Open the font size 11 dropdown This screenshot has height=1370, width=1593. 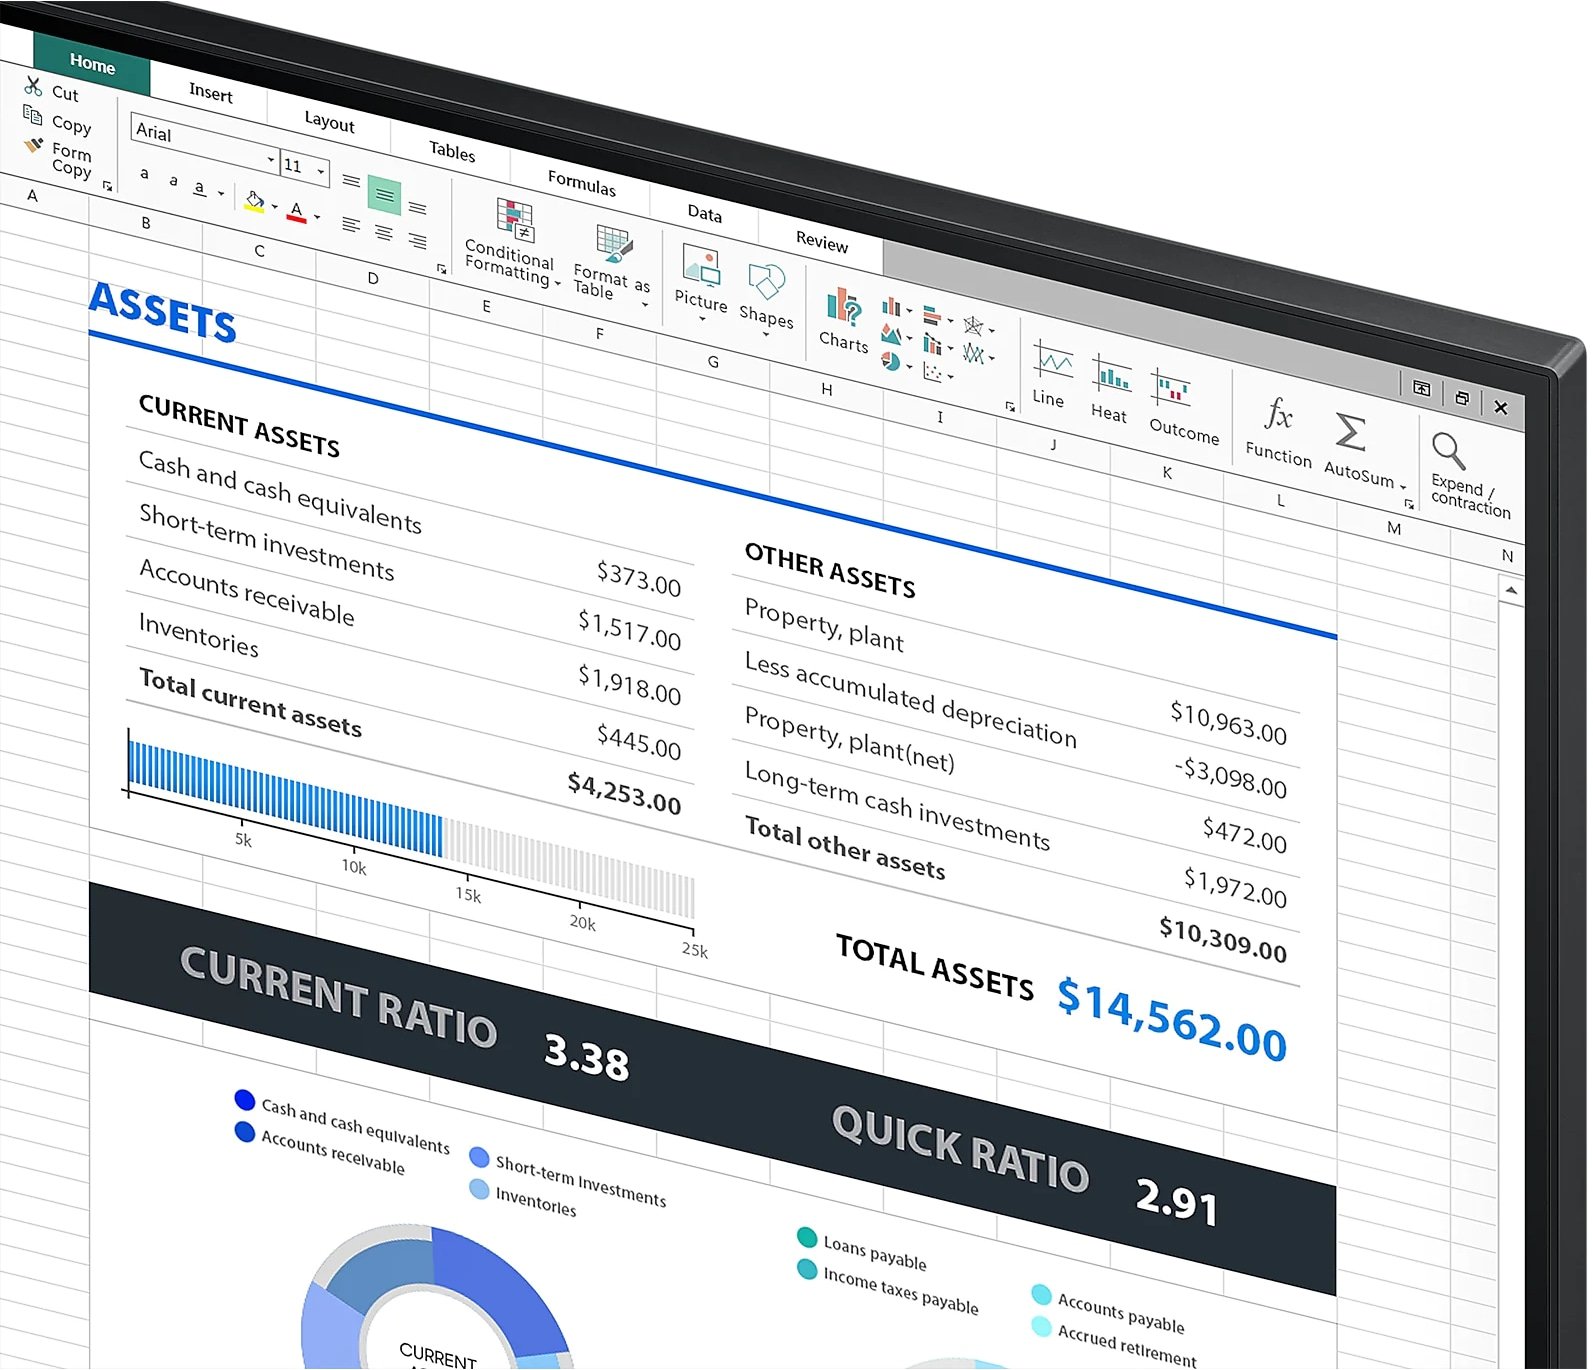(321, 172)
